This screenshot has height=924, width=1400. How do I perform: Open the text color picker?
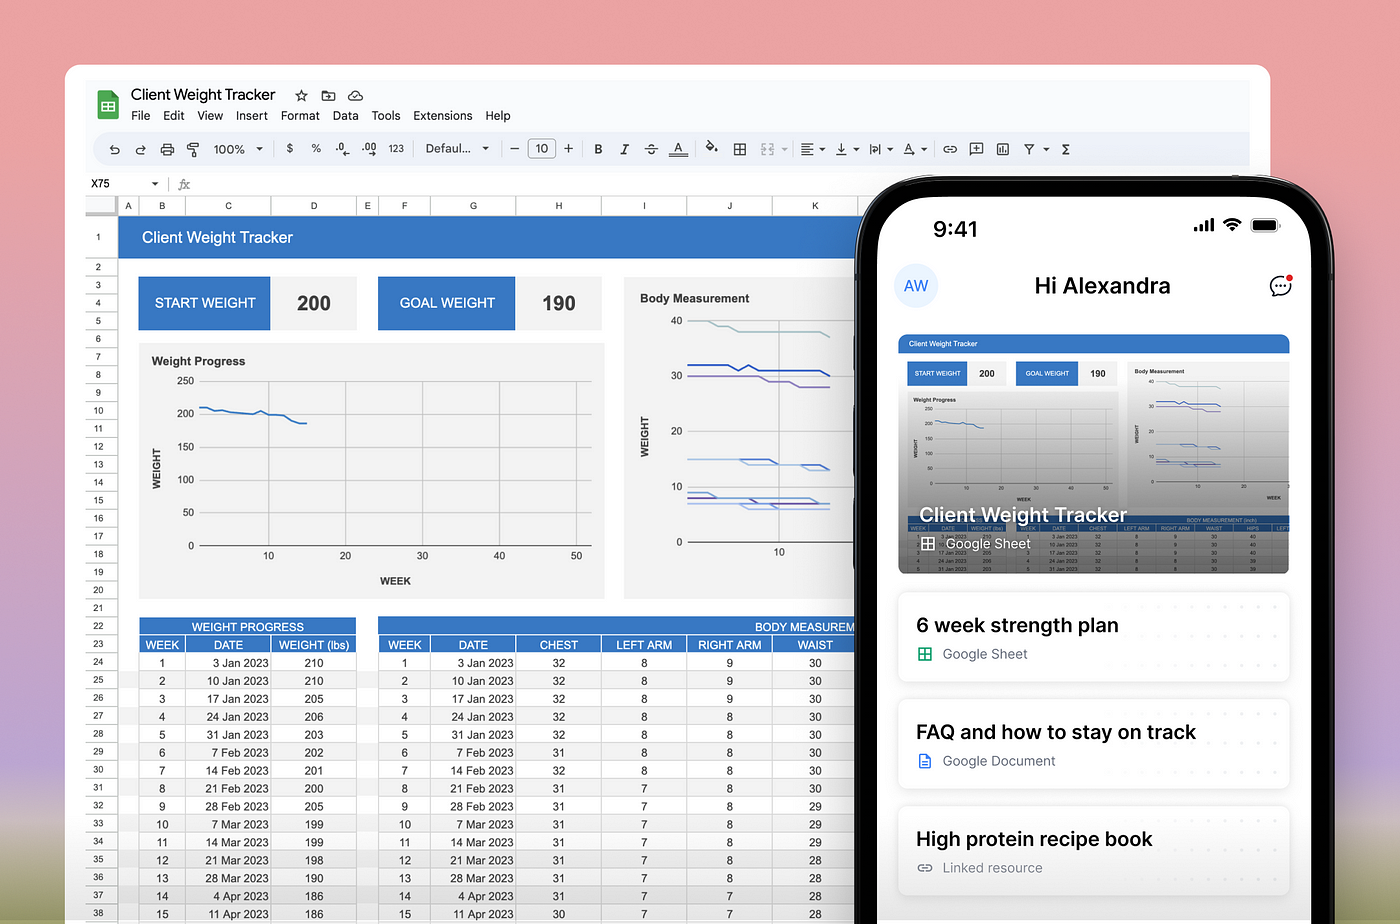coord(678,149)
